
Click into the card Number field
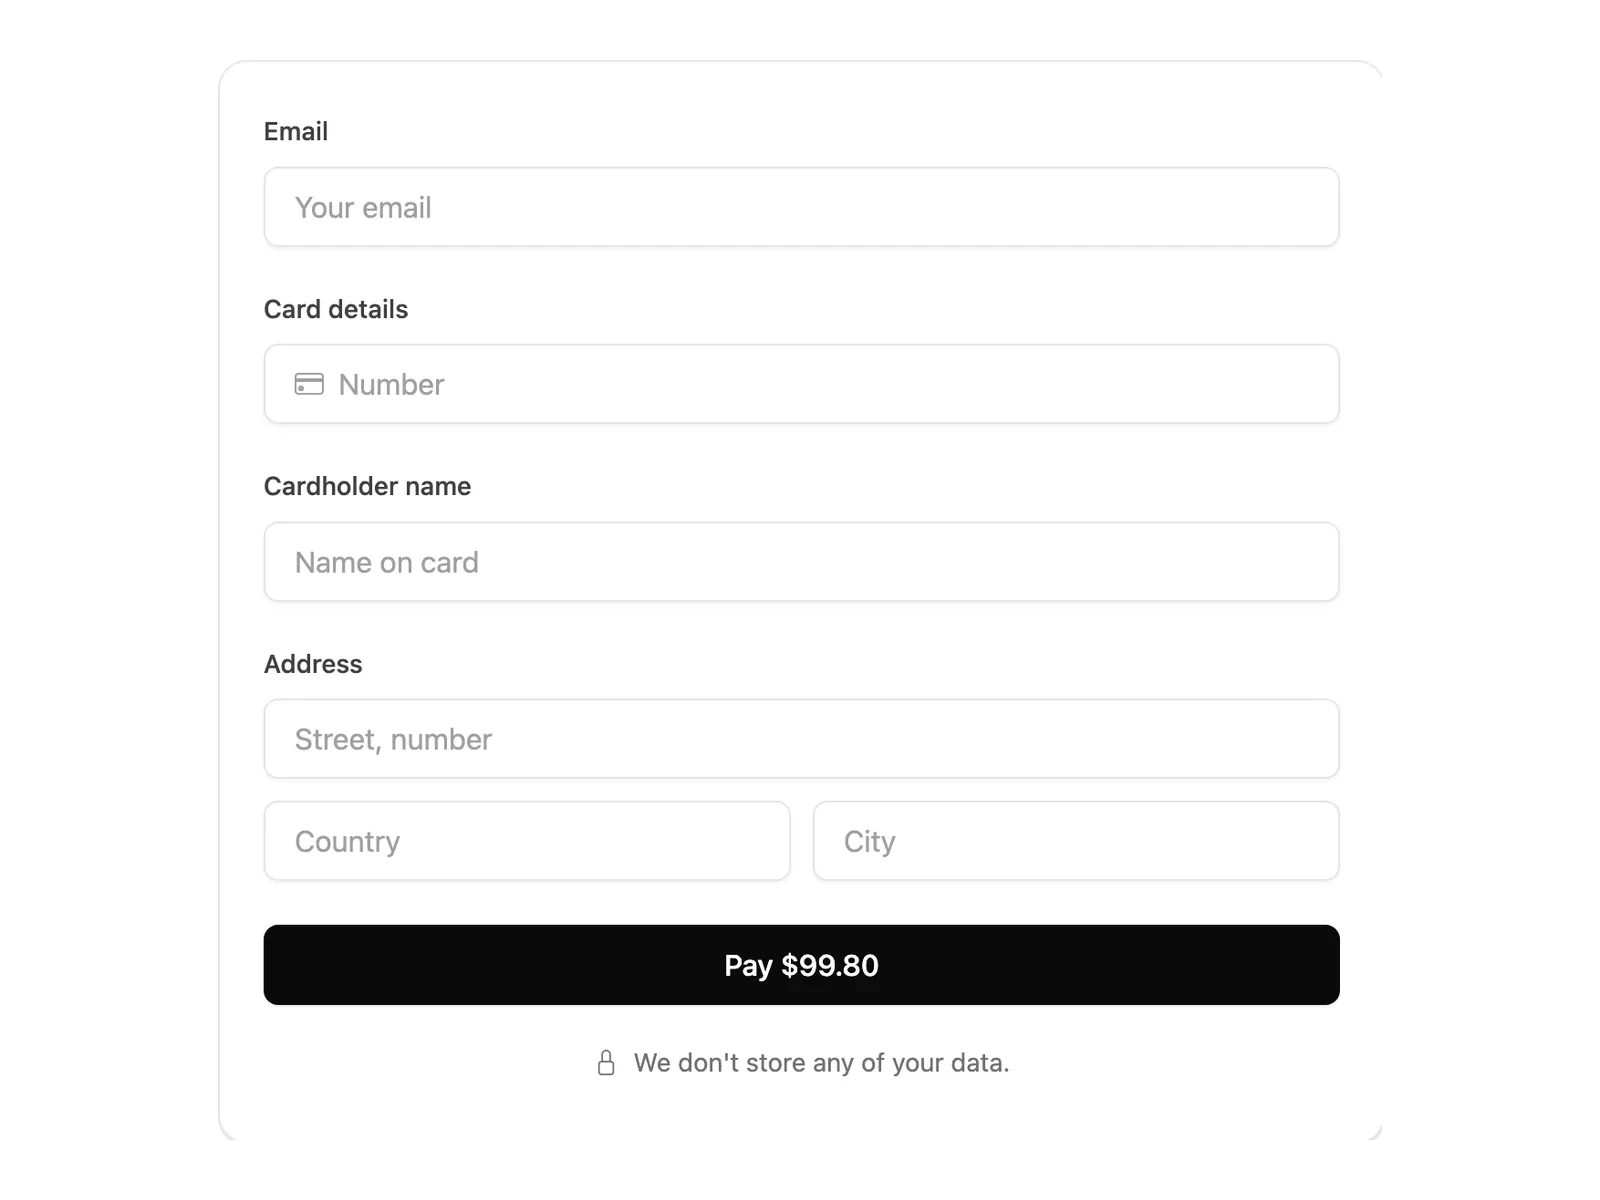pyautogui.click(x=801, y=384)
